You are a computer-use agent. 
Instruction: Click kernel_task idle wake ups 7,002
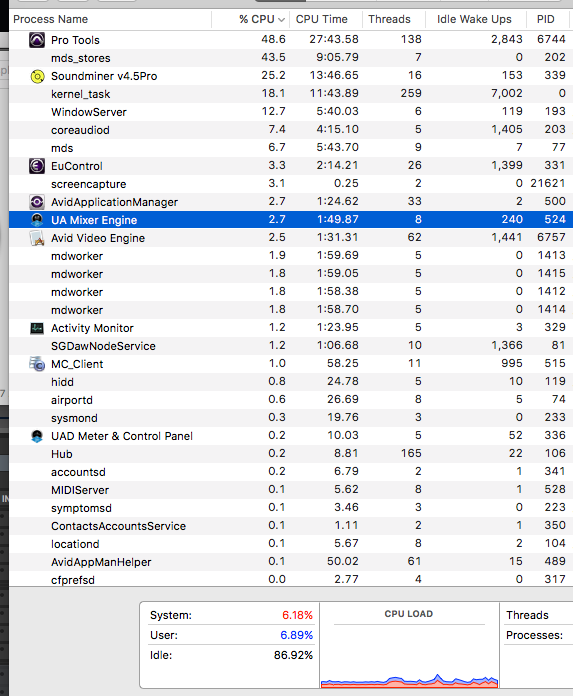(507, 93)
